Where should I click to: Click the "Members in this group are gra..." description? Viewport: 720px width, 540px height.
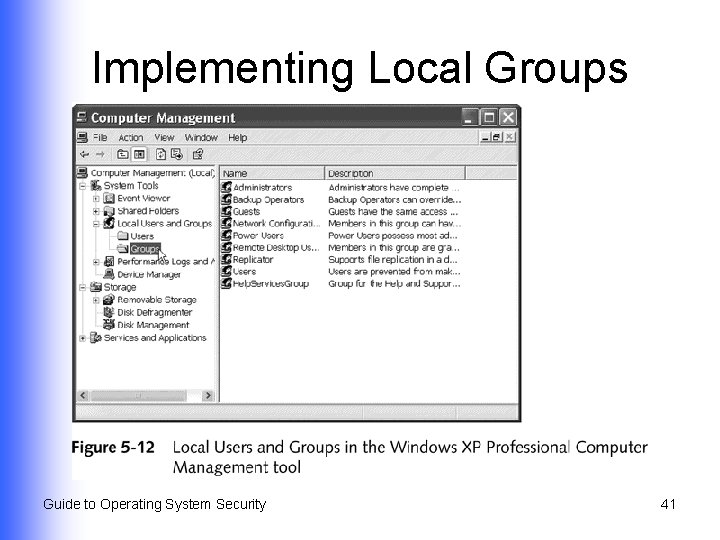(394, 248)
